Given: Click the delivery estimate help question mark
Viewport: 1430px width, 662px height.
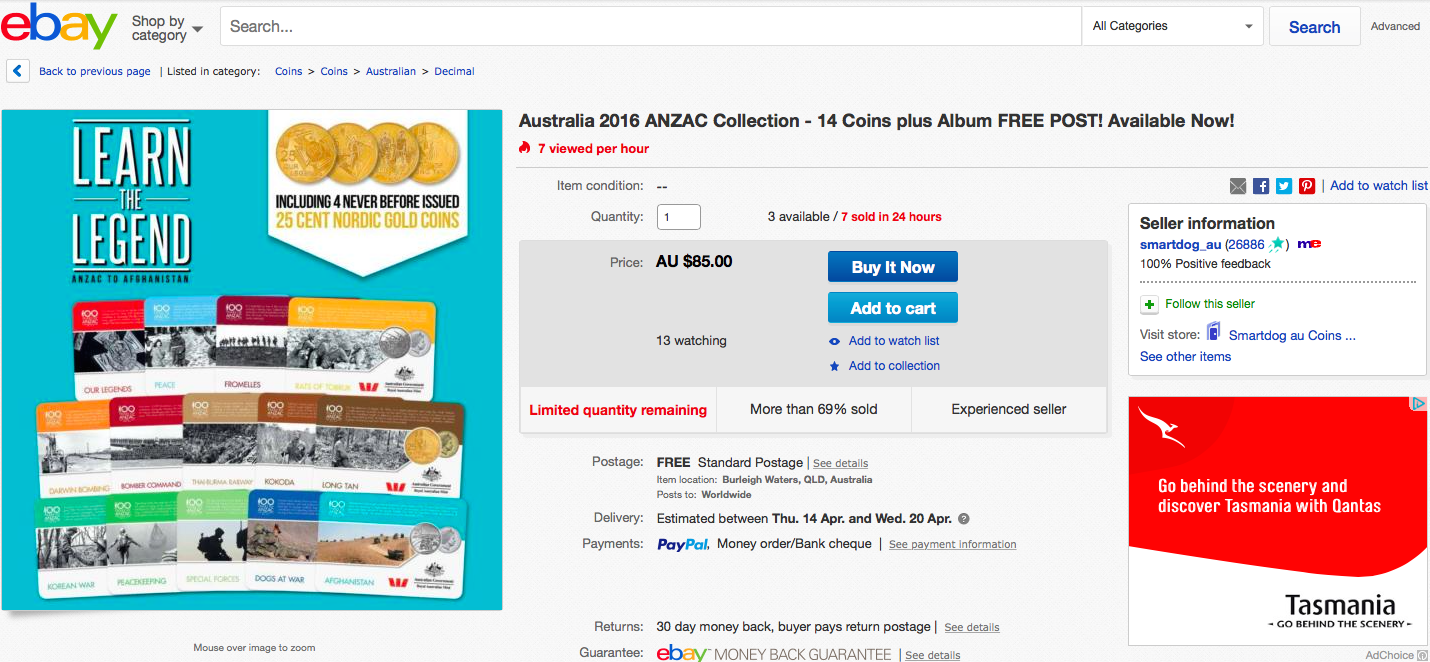Looking at the screenshot, I should tap(964, 519).
